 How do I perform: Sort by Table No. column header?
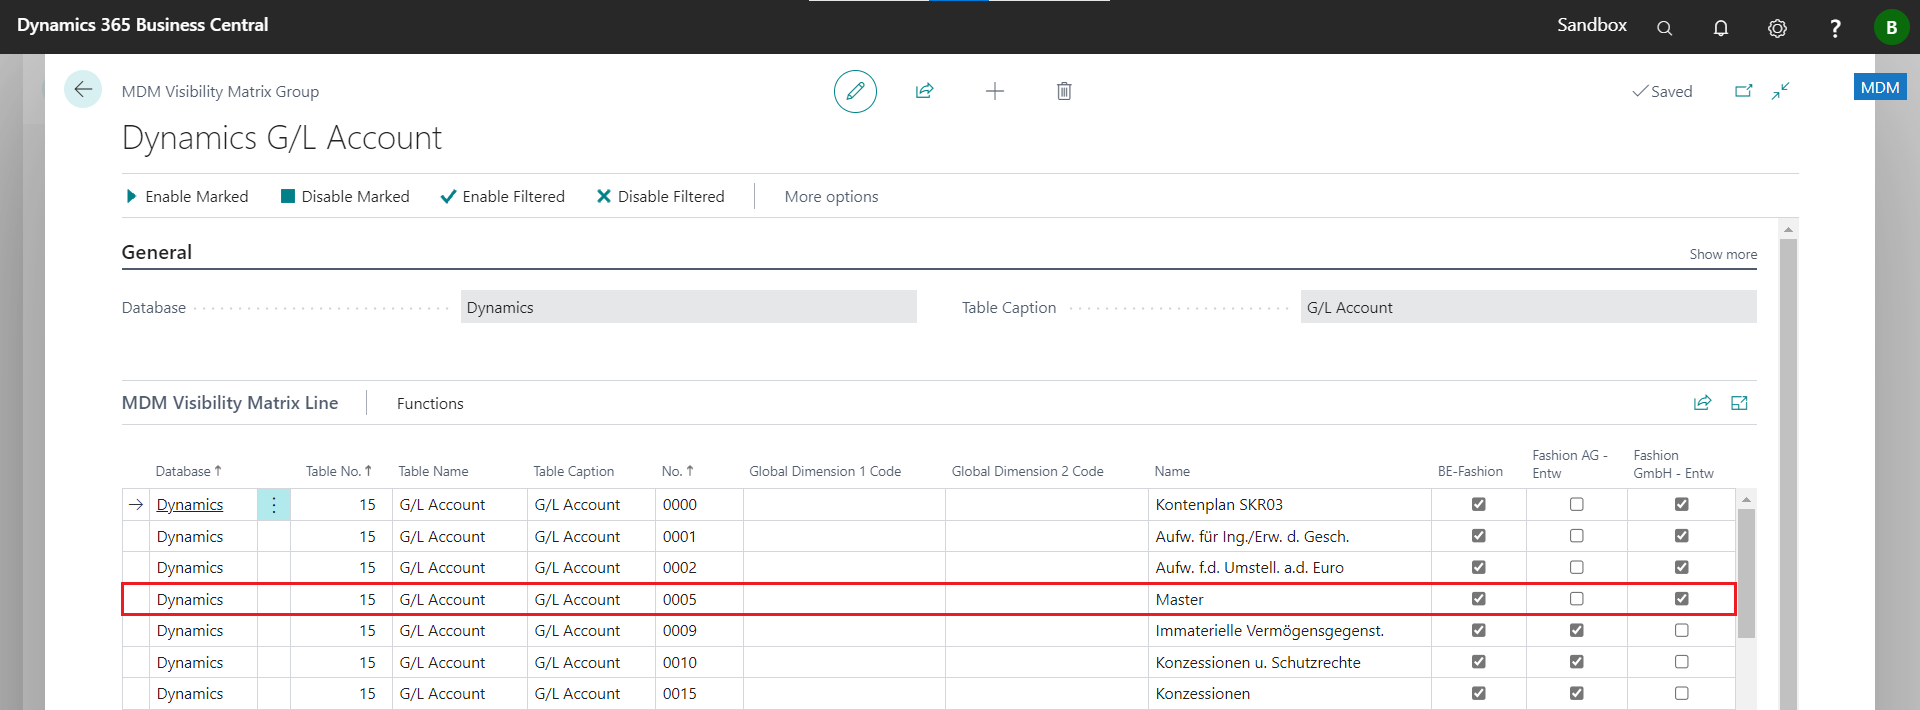339,471
